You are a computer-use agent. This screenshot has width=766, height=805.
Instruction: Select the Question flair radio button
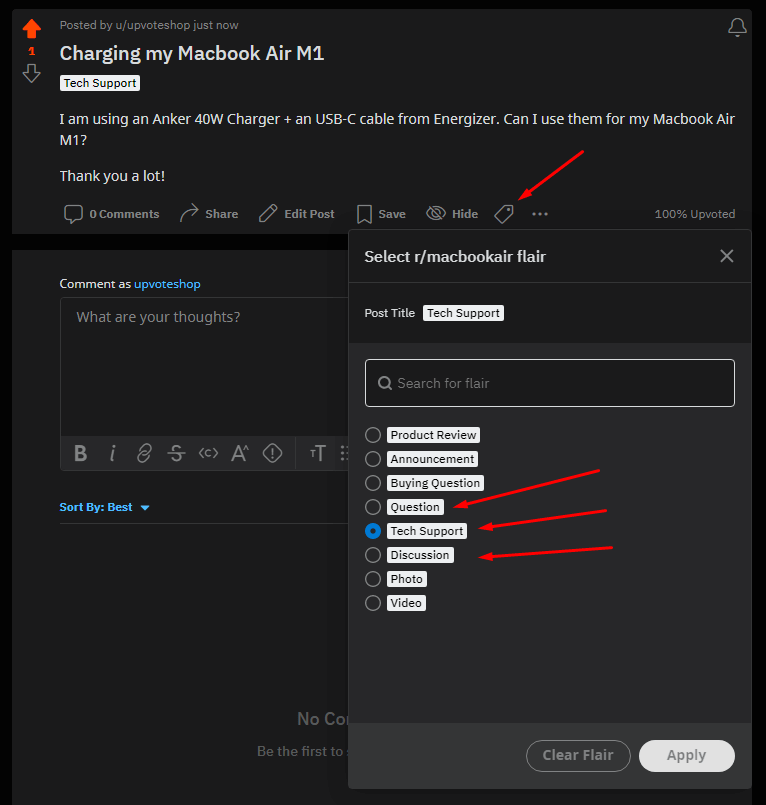[373, 507]
